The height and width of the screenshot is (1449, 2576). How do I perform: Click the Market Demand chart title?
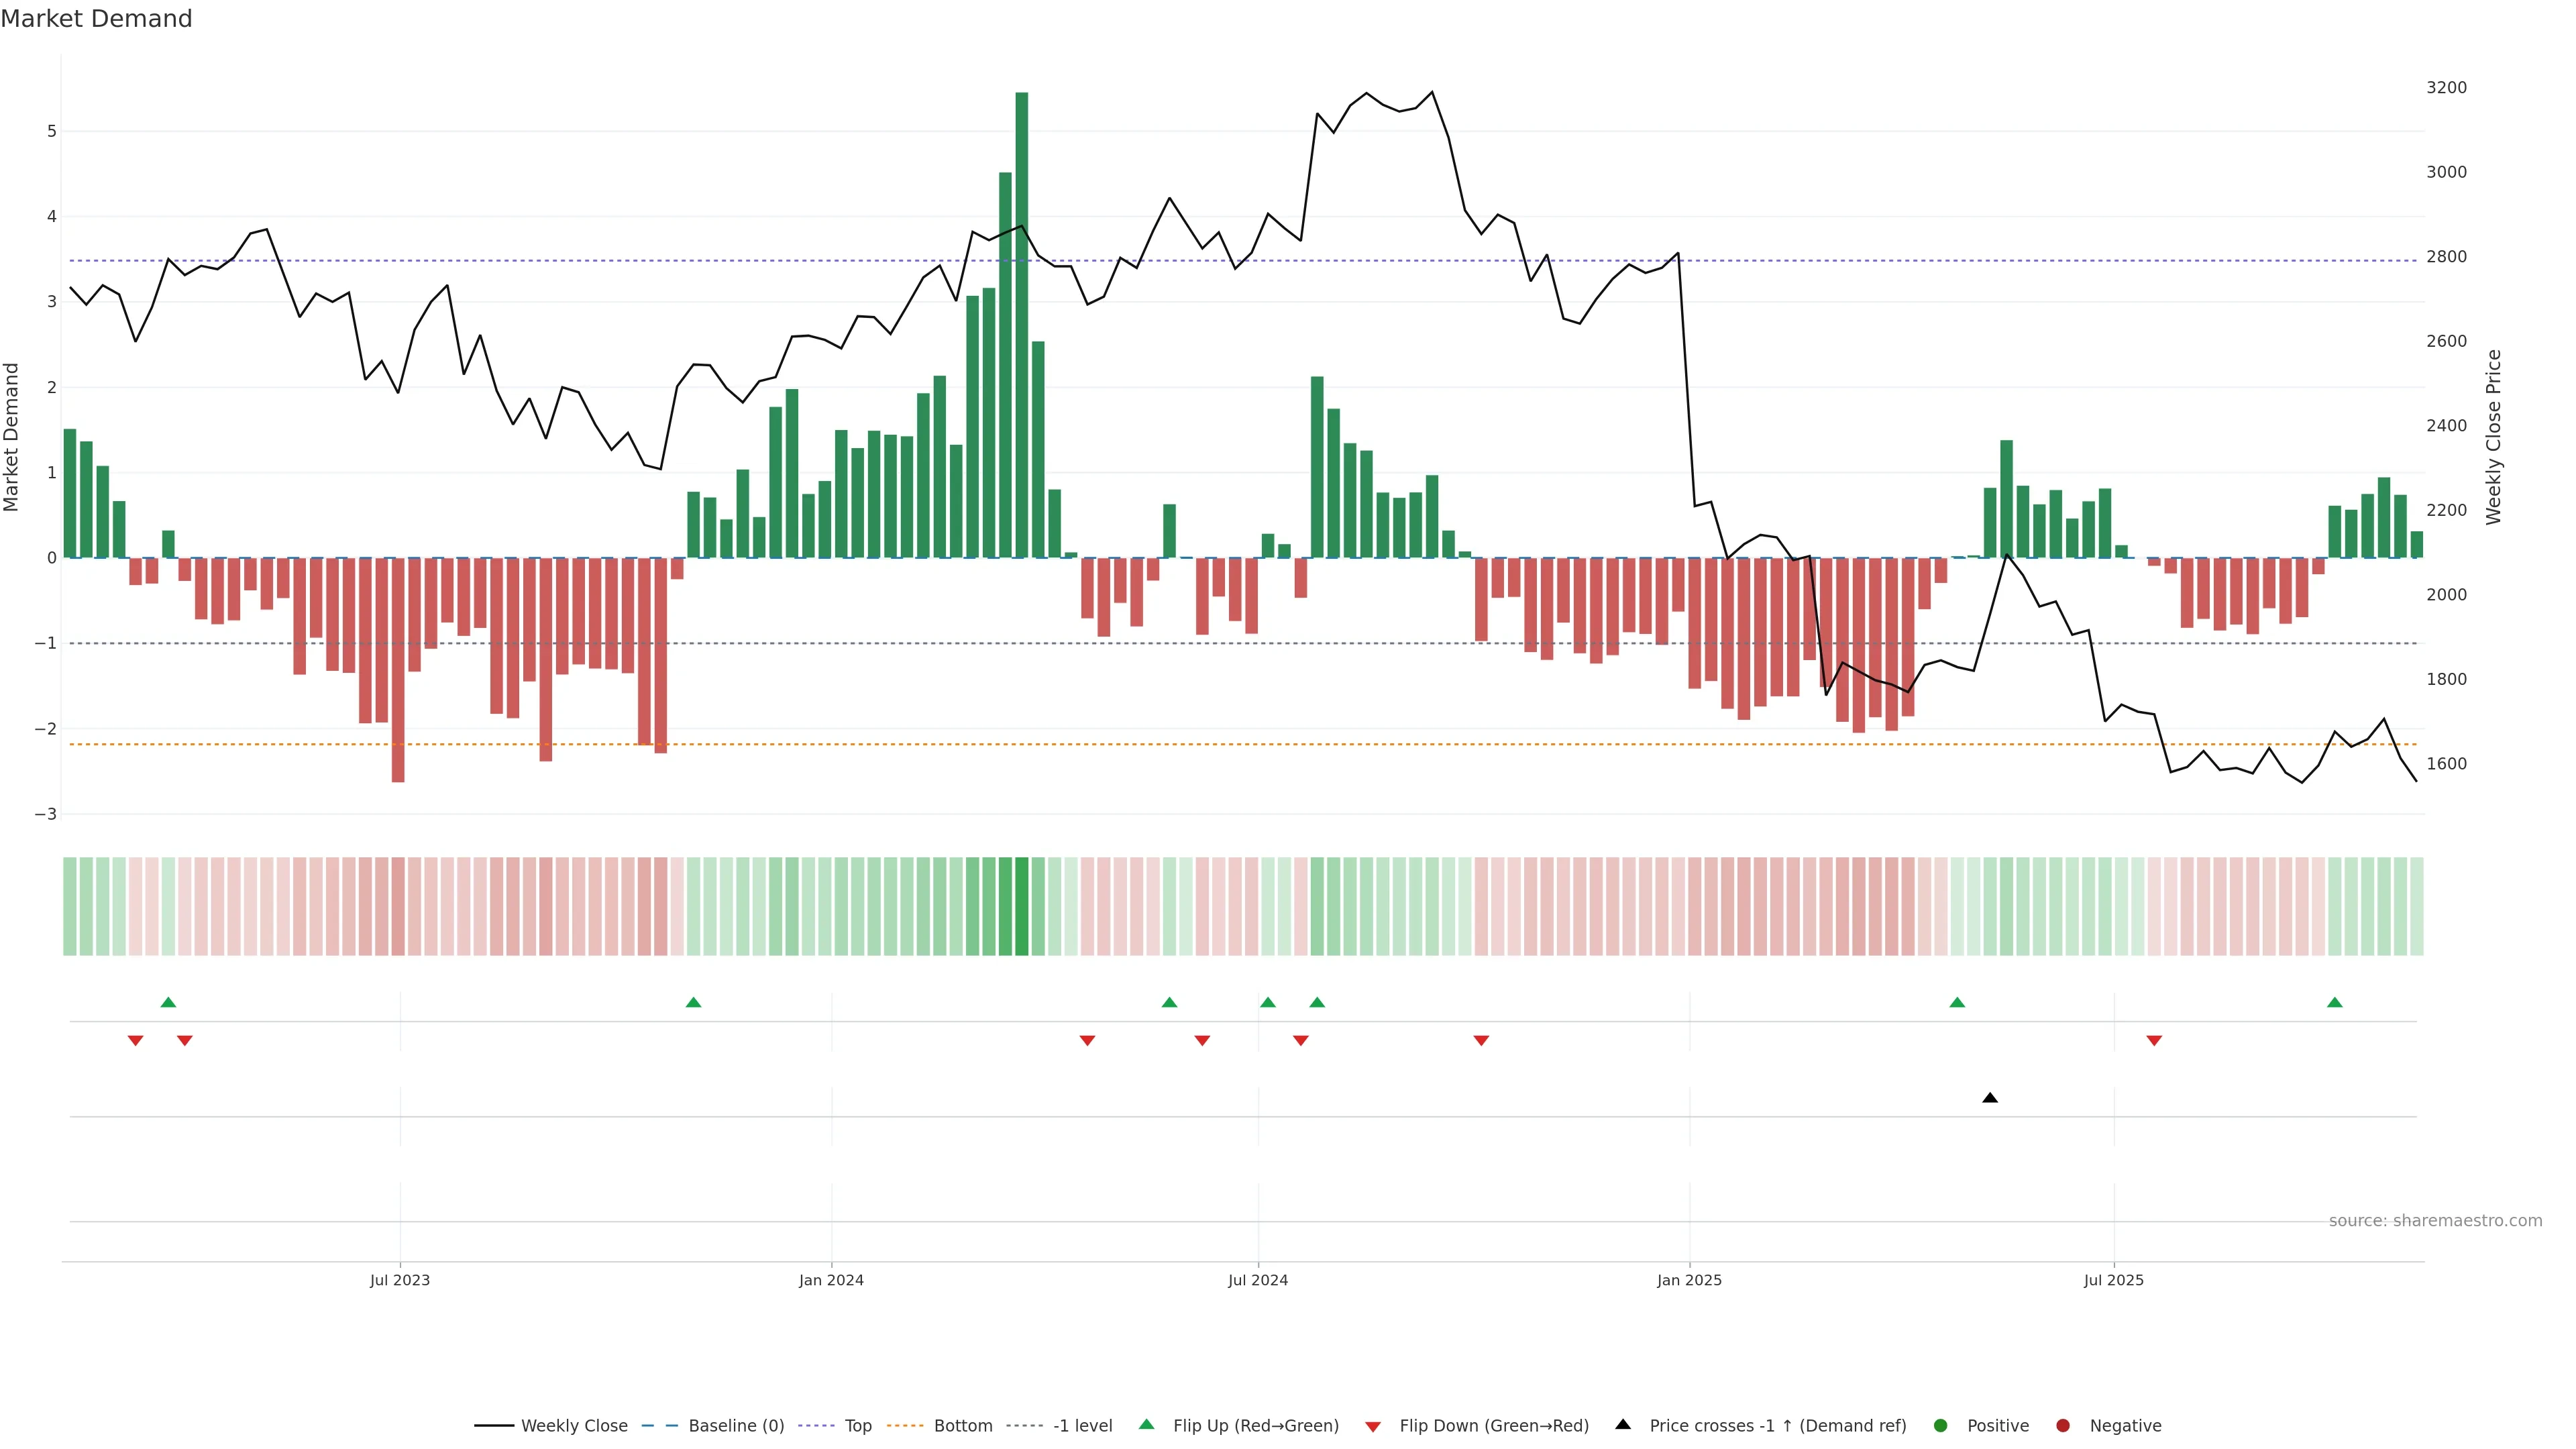96,19
